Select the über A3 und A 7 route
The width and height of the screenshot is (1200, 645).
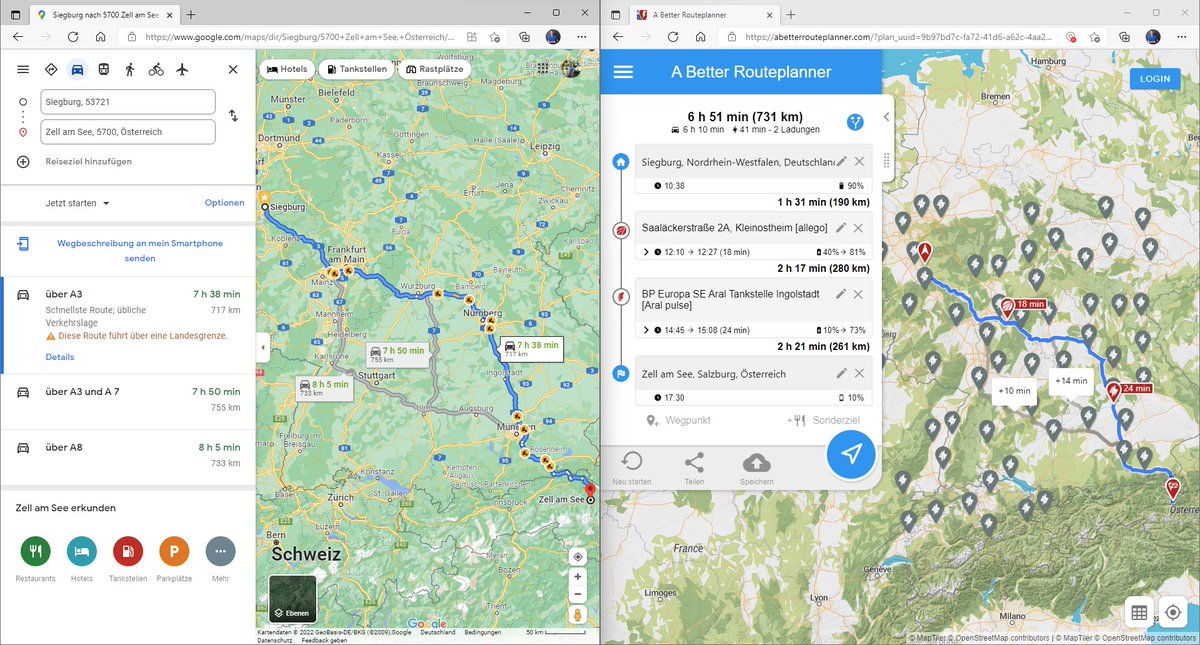coord(128,399)
